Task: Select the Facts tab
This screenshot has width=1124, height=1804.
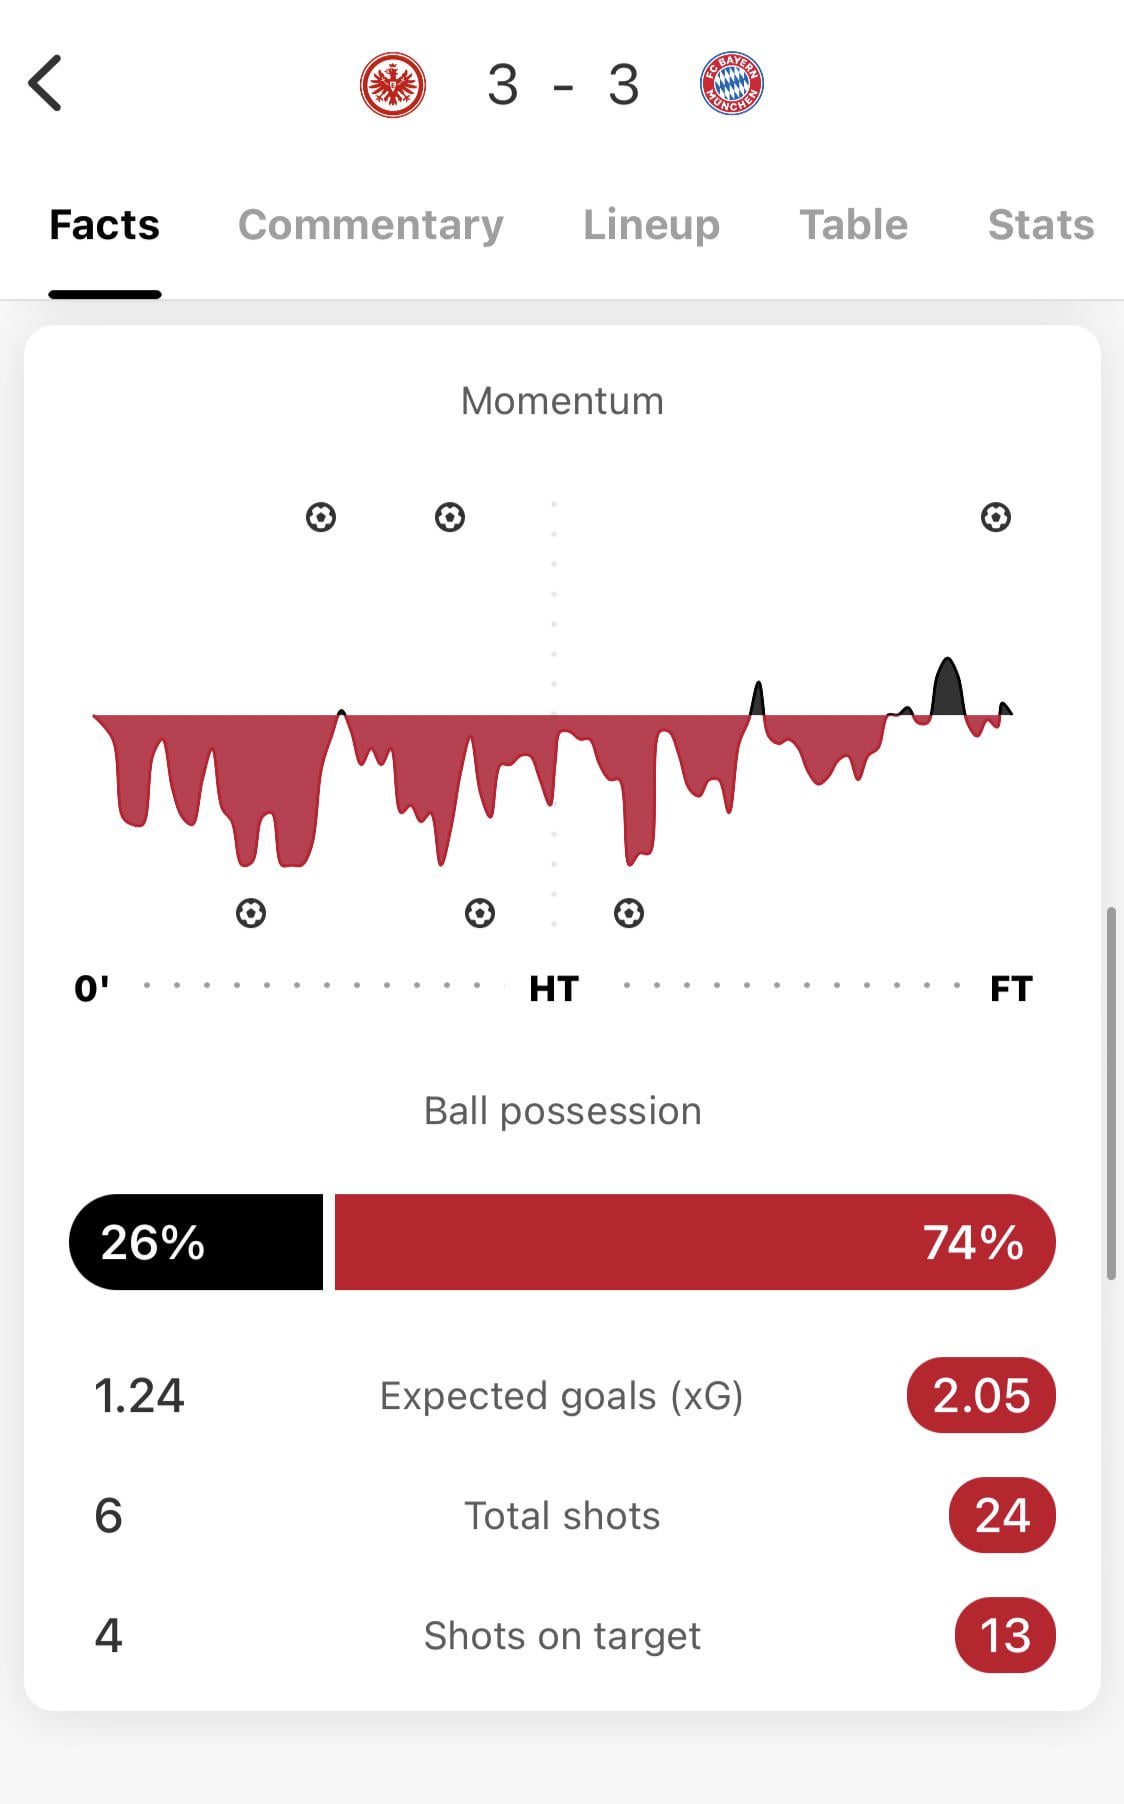Action: click(105, 225)
